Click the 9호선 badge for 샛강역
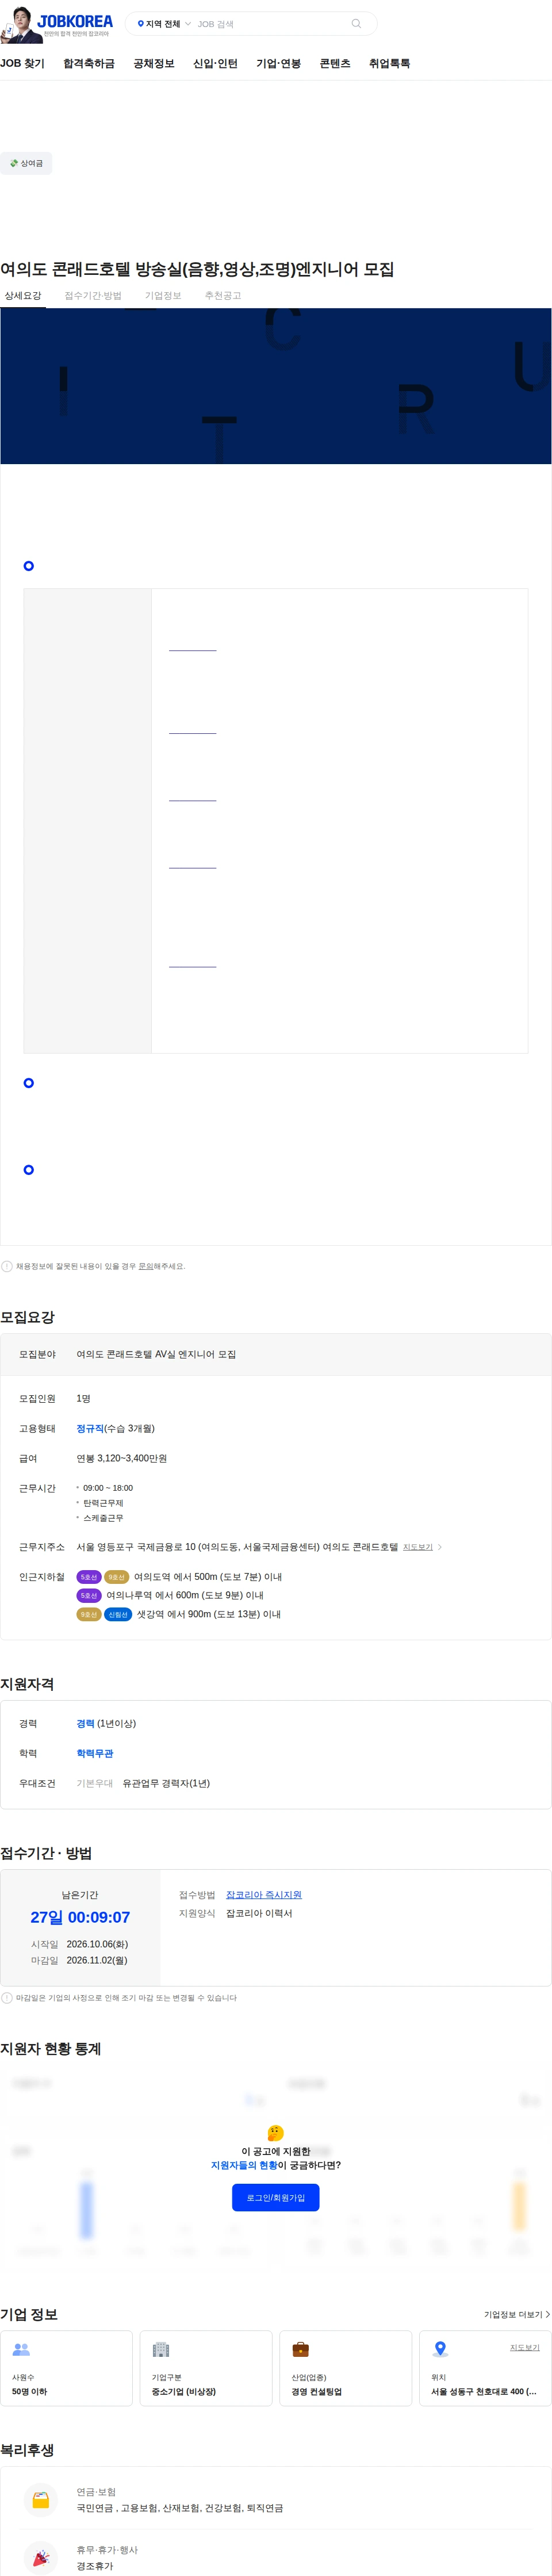Screen dimensions: 552x2576 tap(89, 1615)
